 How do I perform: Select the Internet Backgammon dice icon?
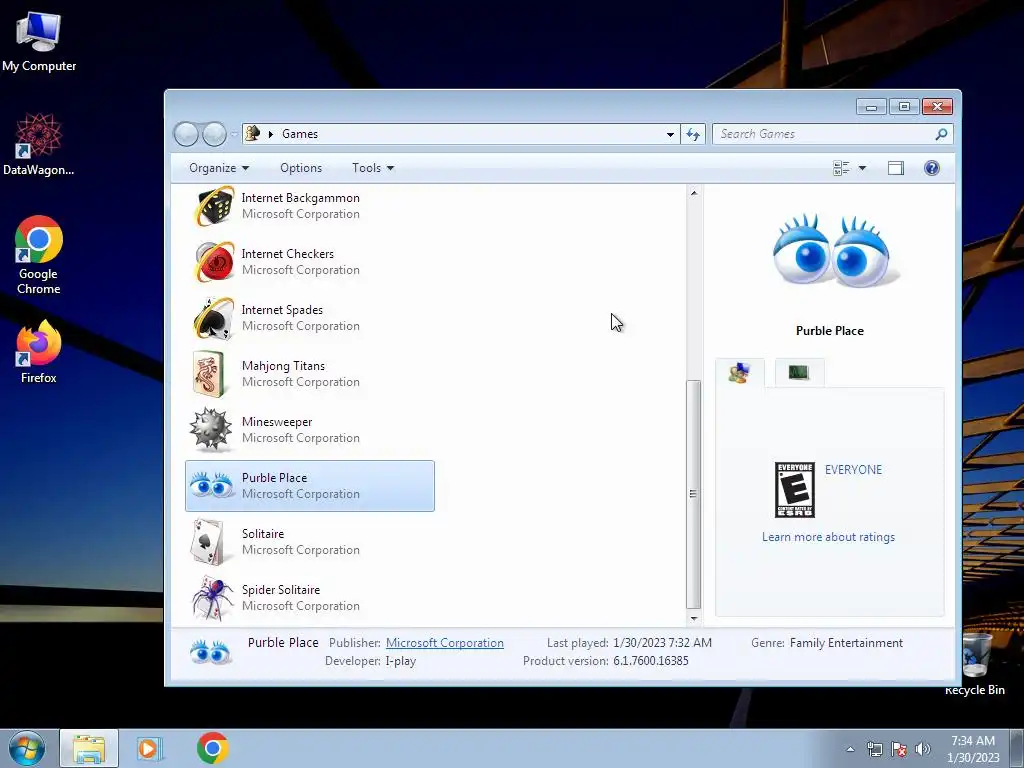point(213,206)
